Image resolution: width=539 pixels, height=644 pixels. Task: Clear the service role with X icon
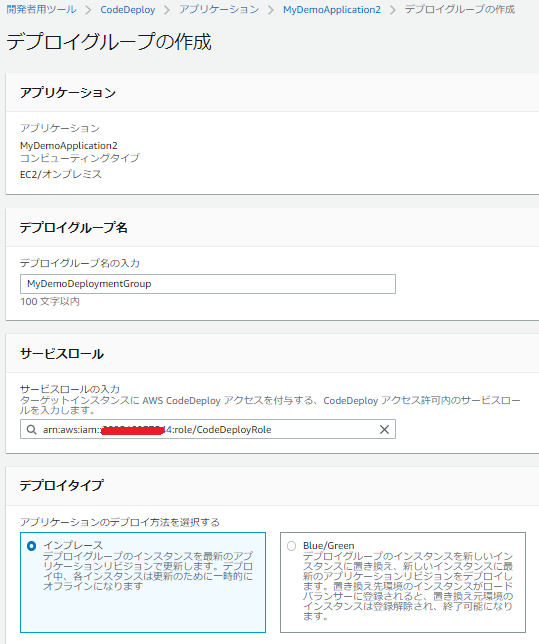click(384, 429)
